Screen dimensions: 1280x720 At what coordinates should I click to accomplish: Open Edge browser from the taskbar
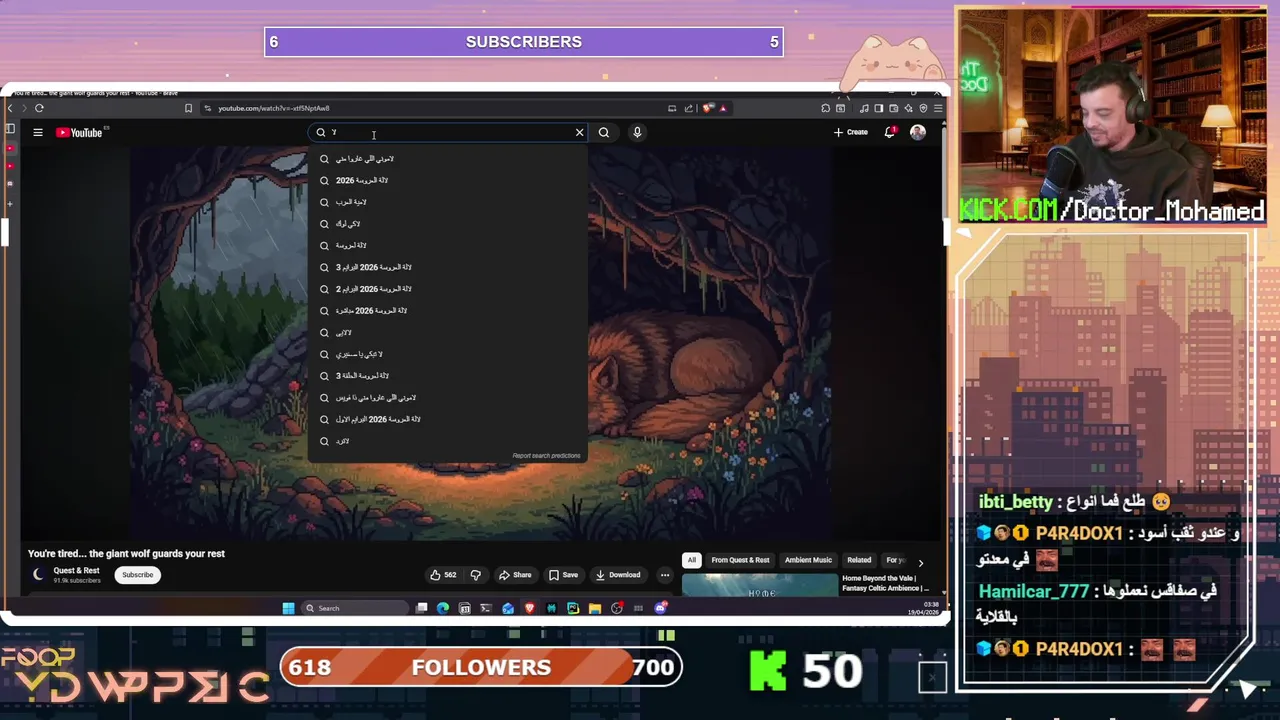pos(443,608)
